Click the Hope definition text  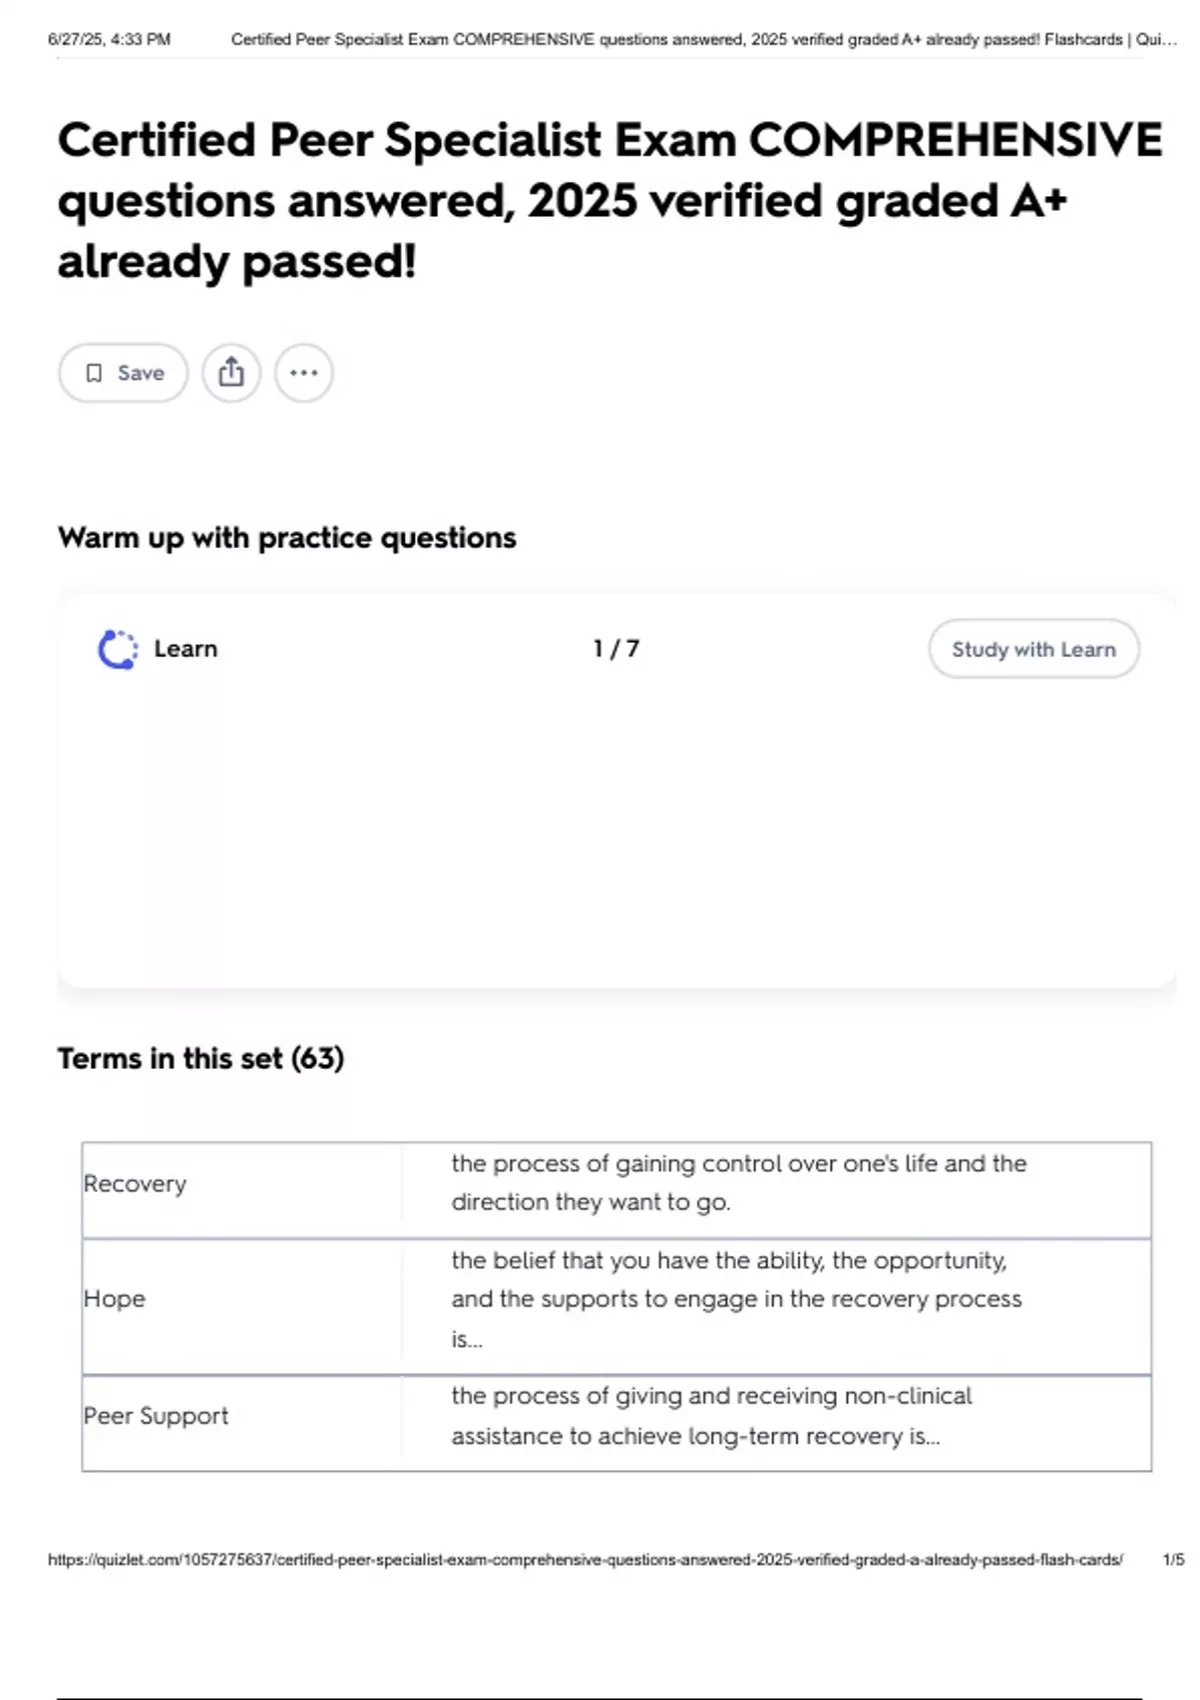click(736, 1299)
